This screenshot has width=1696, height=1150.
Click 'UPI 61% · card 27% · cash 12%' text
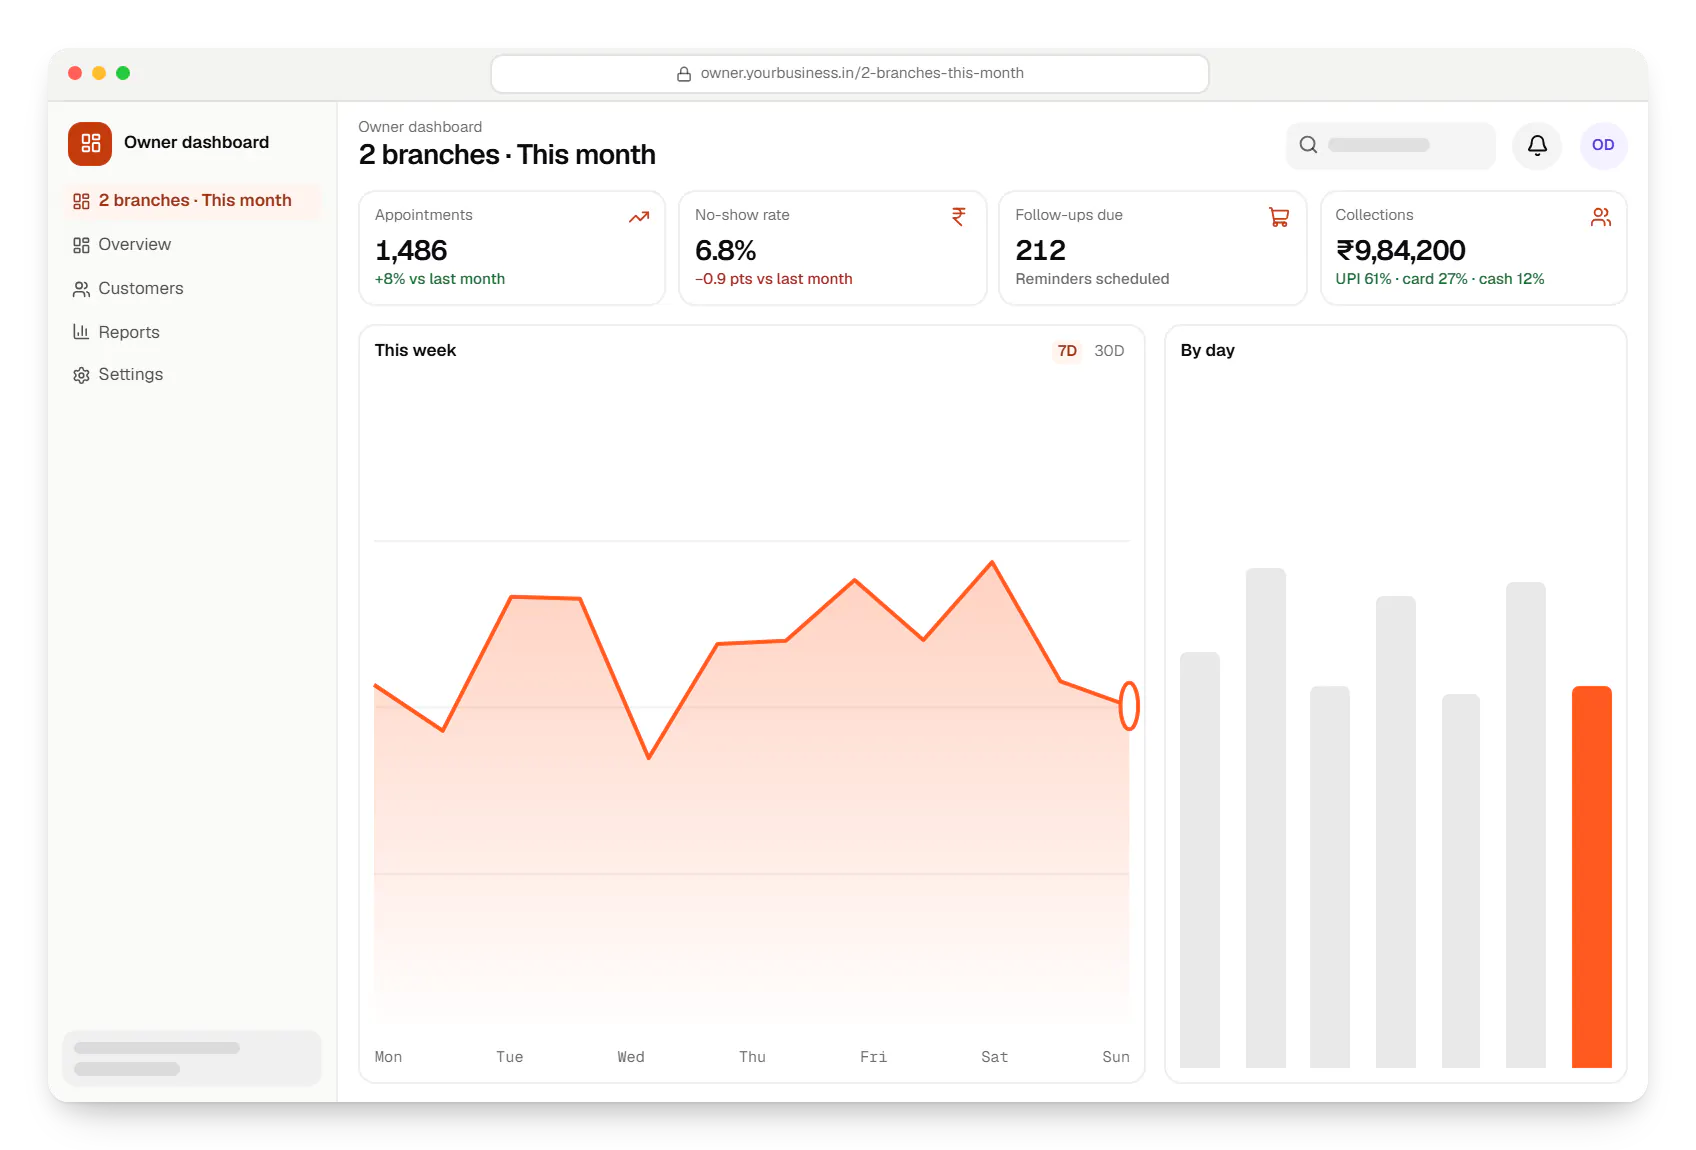pyautogui.click(x=1440, y=279)
